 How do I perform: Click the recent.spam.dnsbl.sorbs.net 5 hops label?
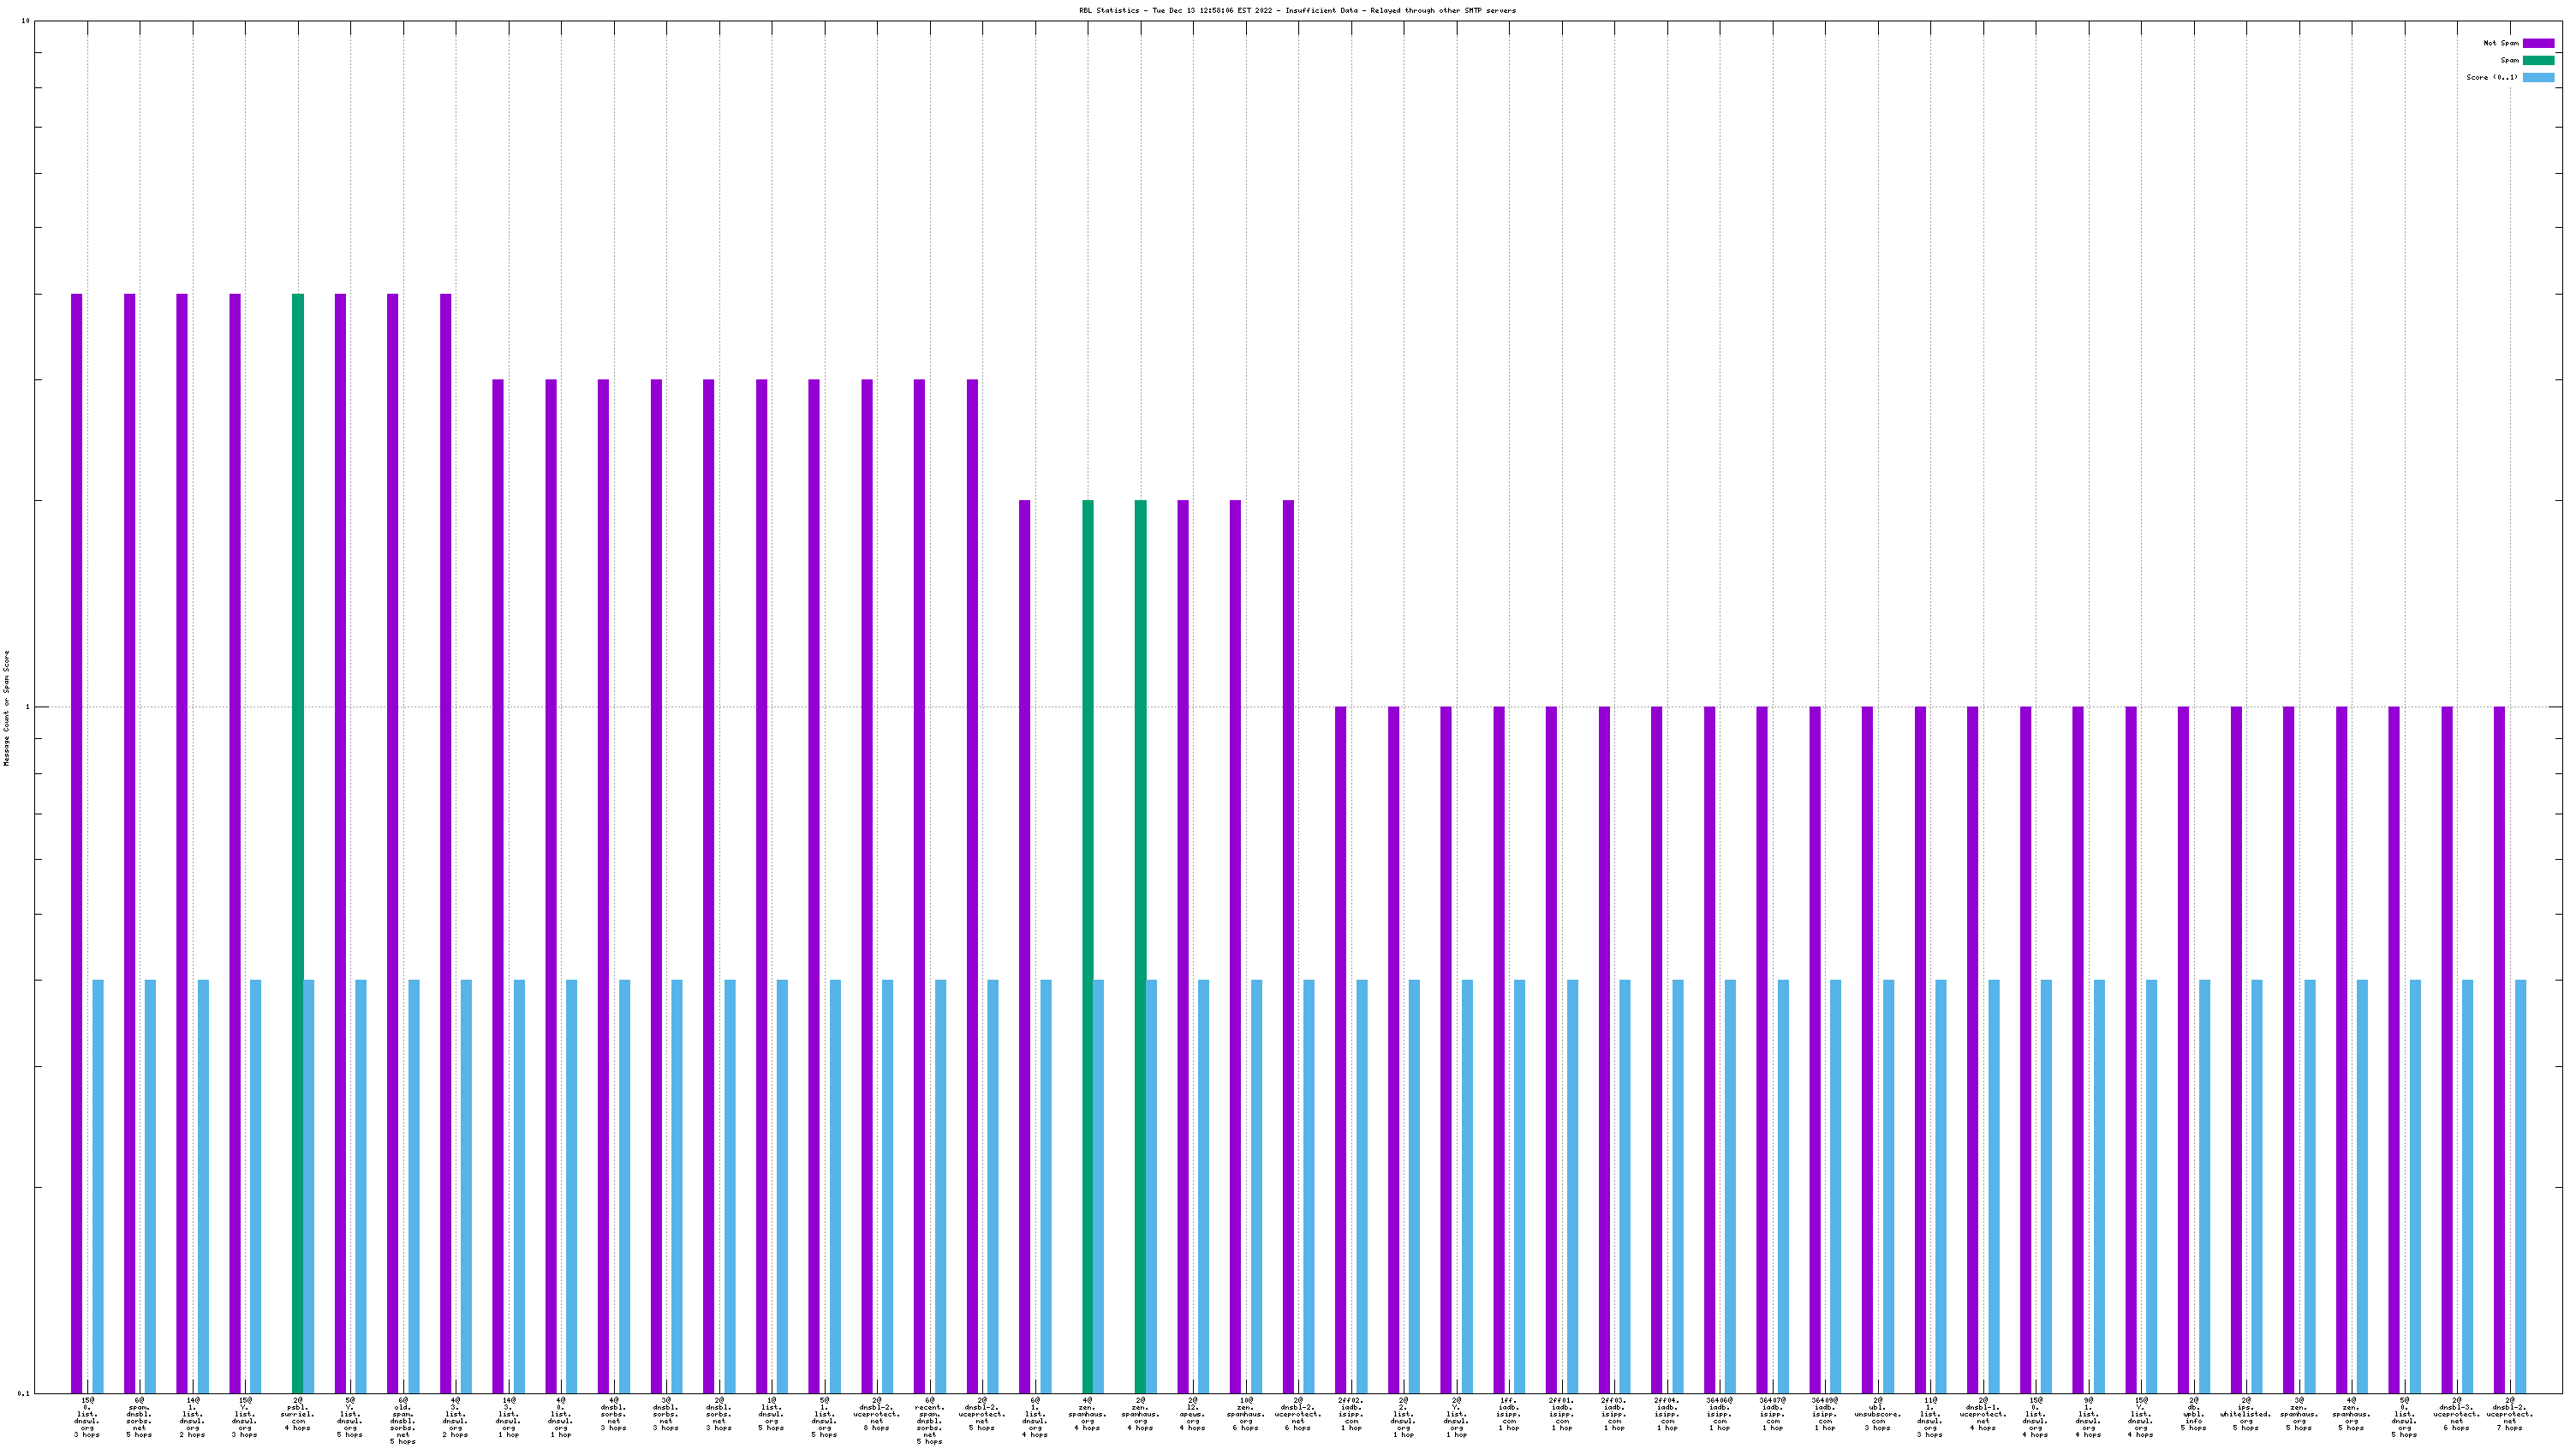click(929, 1420)
